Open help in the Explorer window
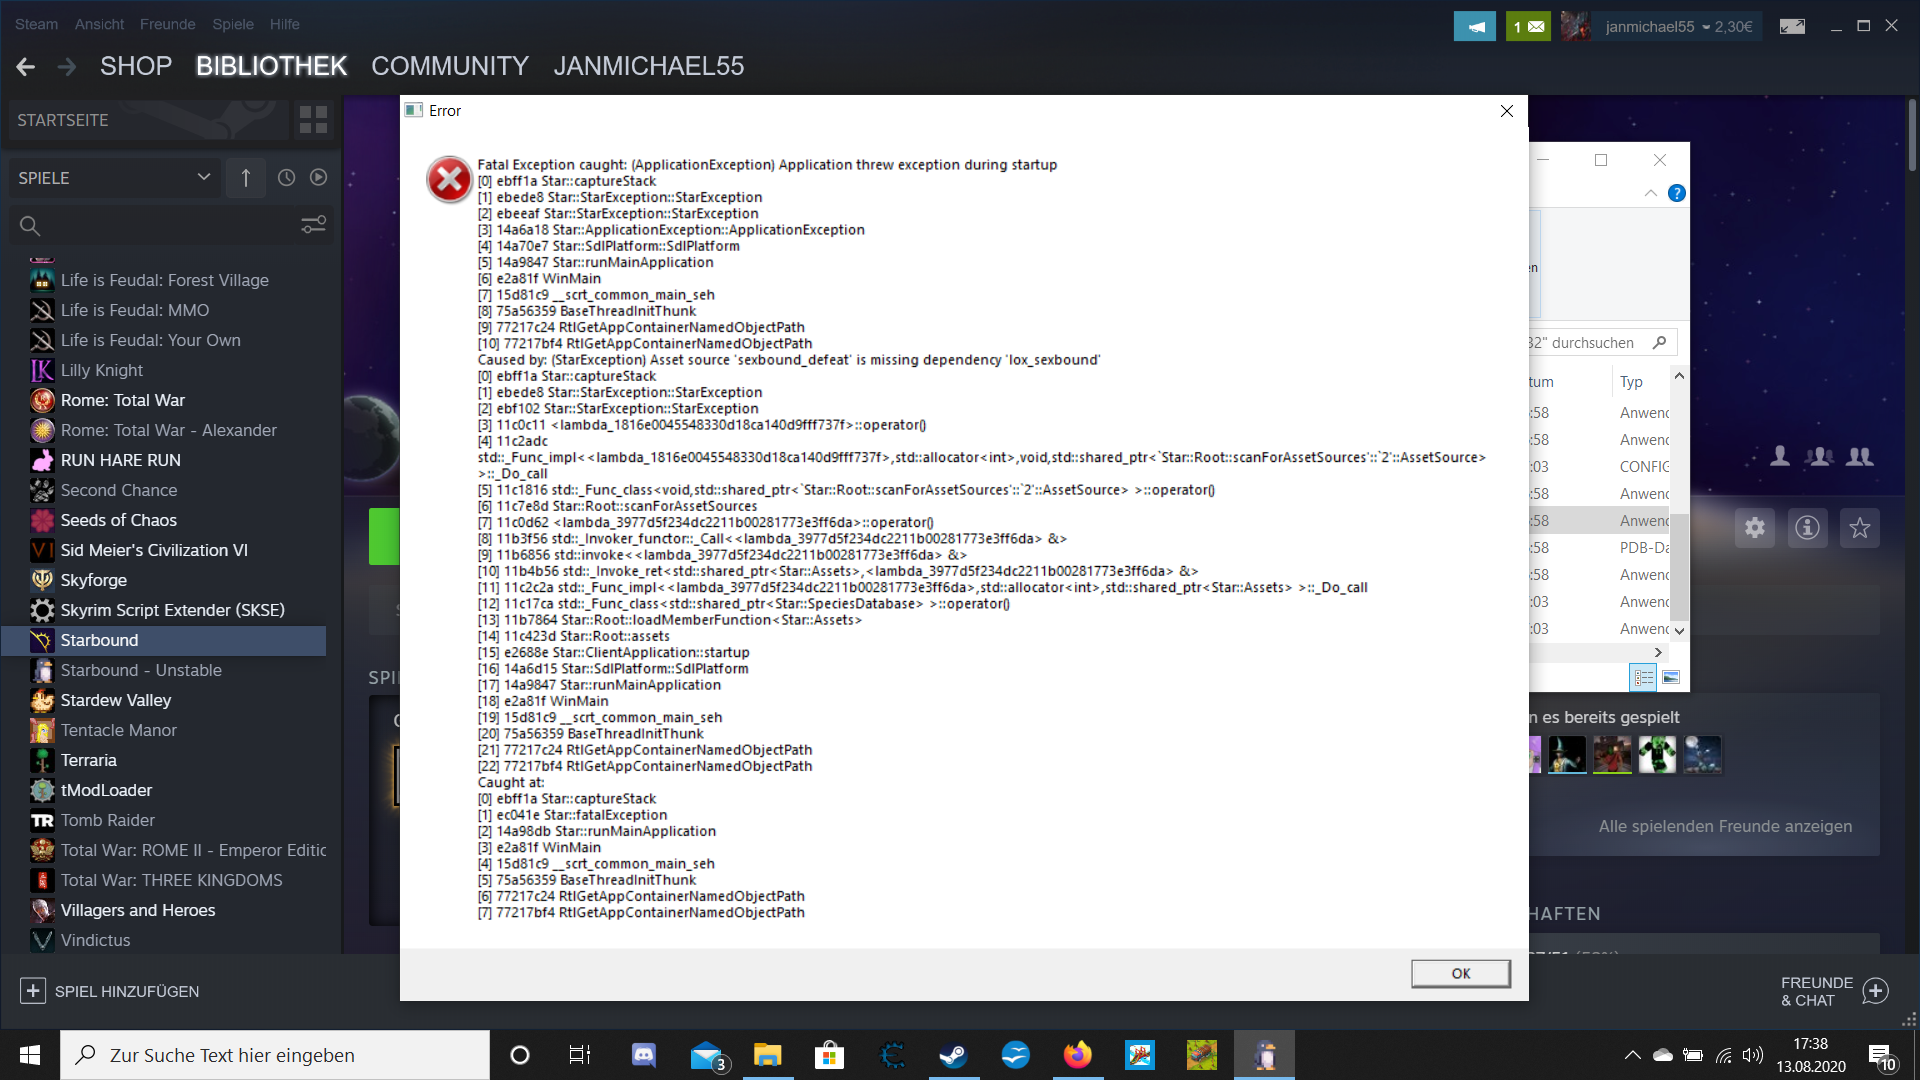1920x1080 pixels. click(x=1677, y=193)
